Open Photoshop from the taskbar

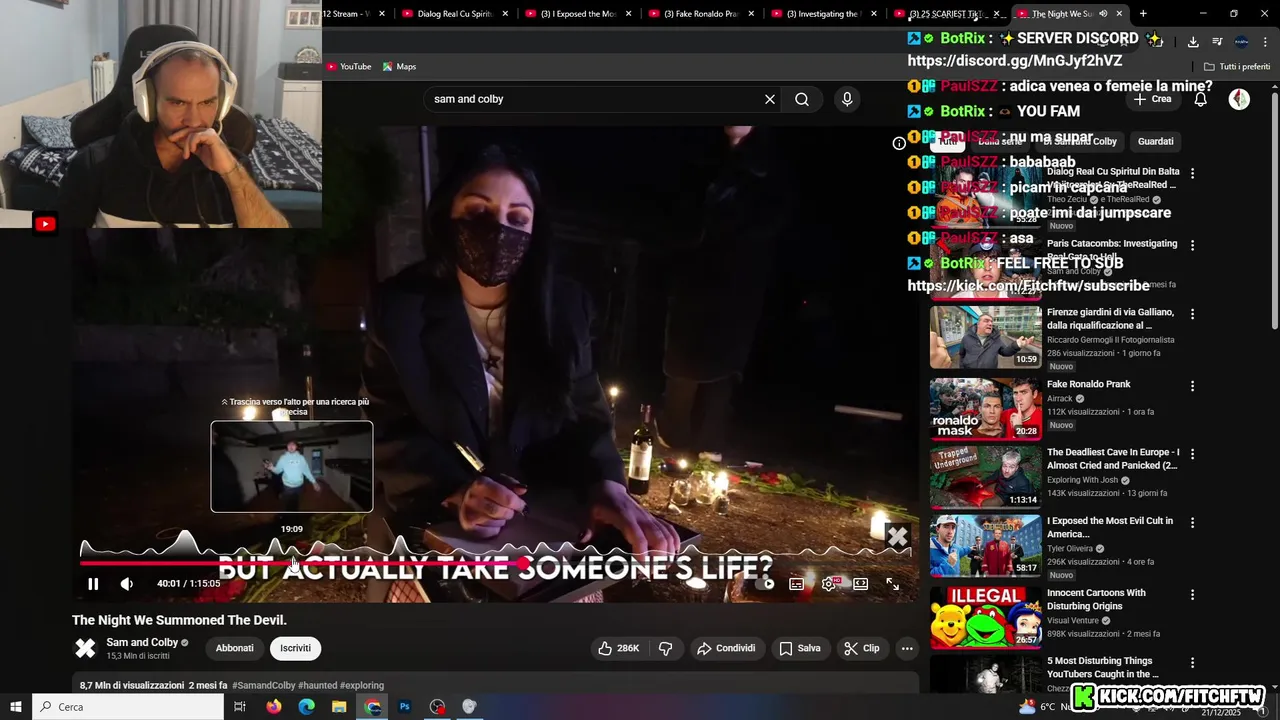coord(405,707)
